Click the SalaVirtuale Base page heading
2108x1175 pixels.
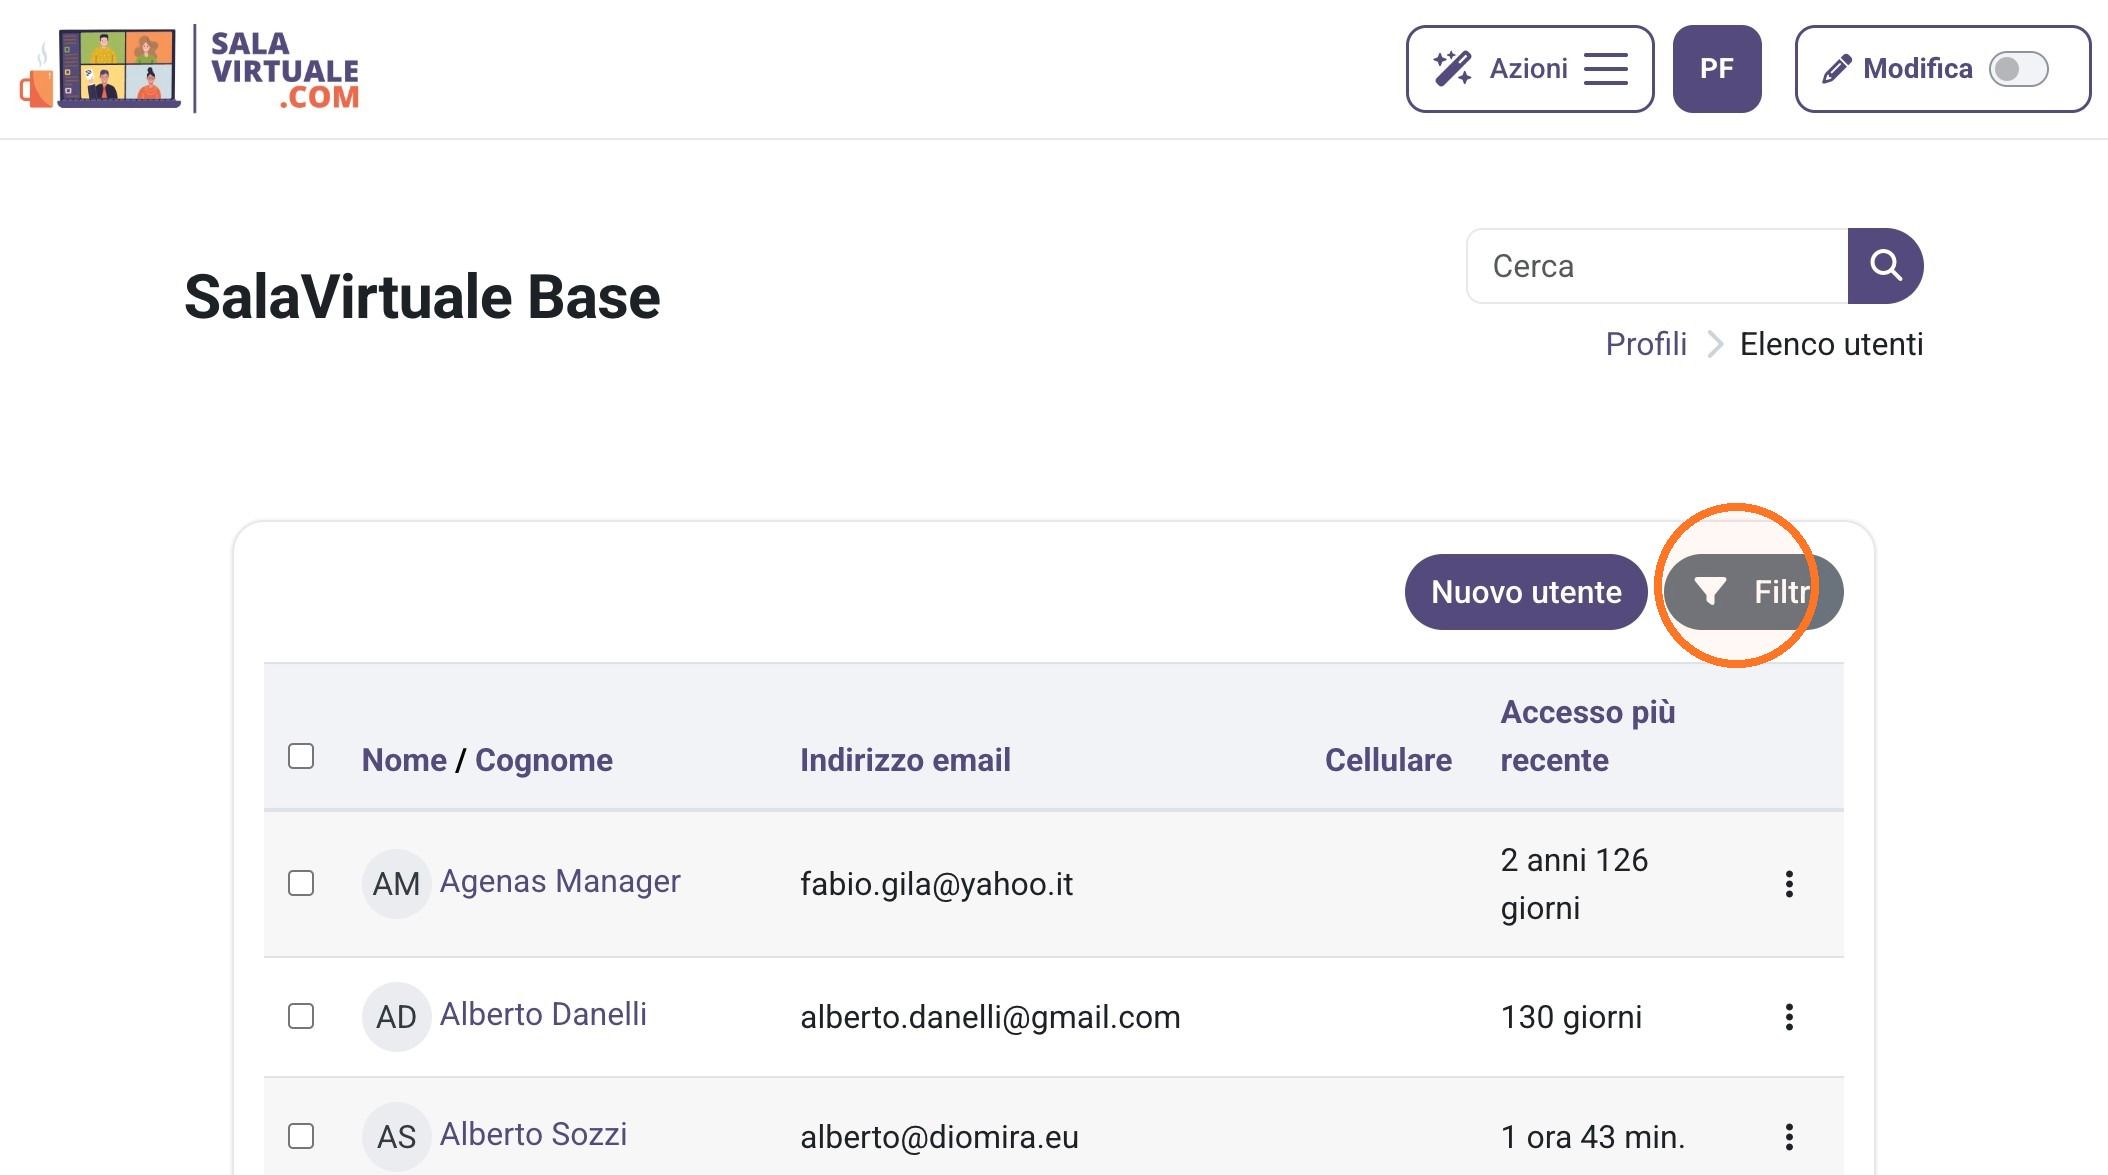[422, 297]
